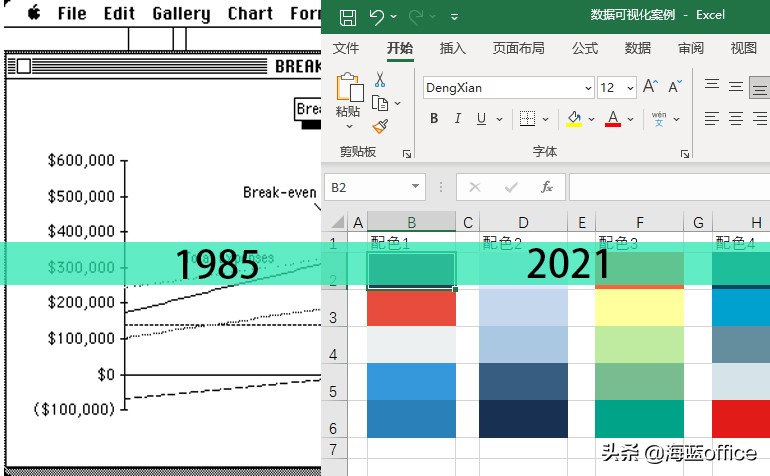Open Gallery menu in Mac Excel
The width and height of the screenshot is (770, 476).
[x=181, y=14]
